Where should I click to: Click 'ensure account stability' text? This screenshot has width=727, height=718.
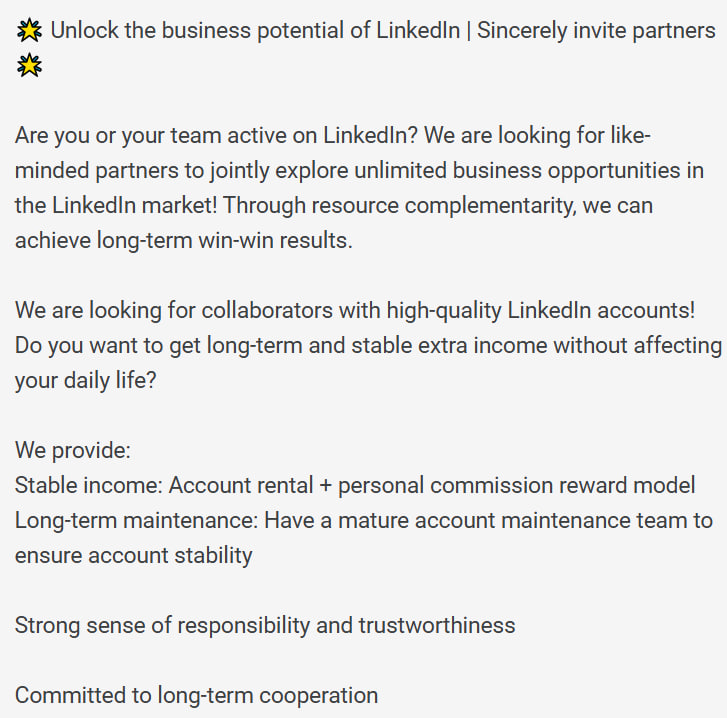(x=134, y=556)
